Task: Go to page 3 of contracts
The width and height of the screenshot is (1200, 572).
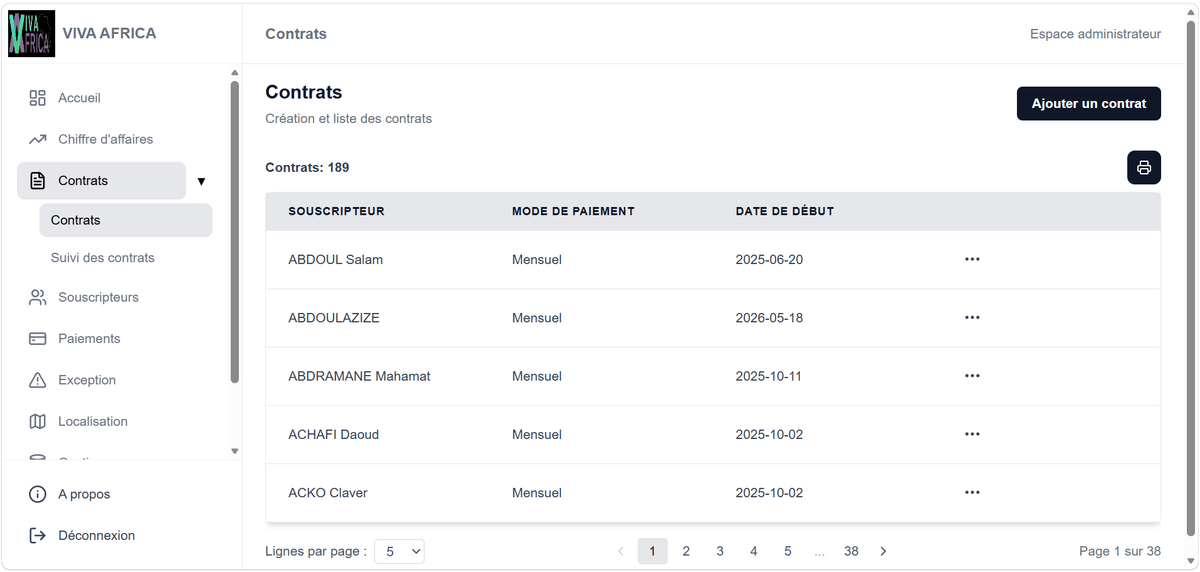Action: [720, 551]
